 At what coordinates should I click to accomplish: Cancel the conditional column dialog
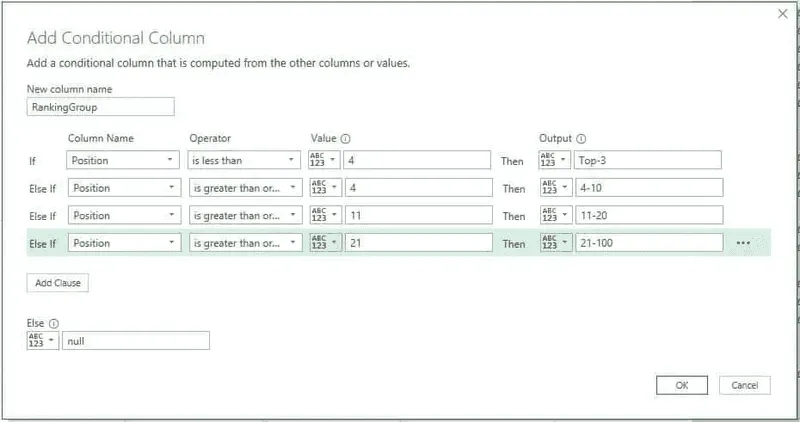[x=744, y=385]
